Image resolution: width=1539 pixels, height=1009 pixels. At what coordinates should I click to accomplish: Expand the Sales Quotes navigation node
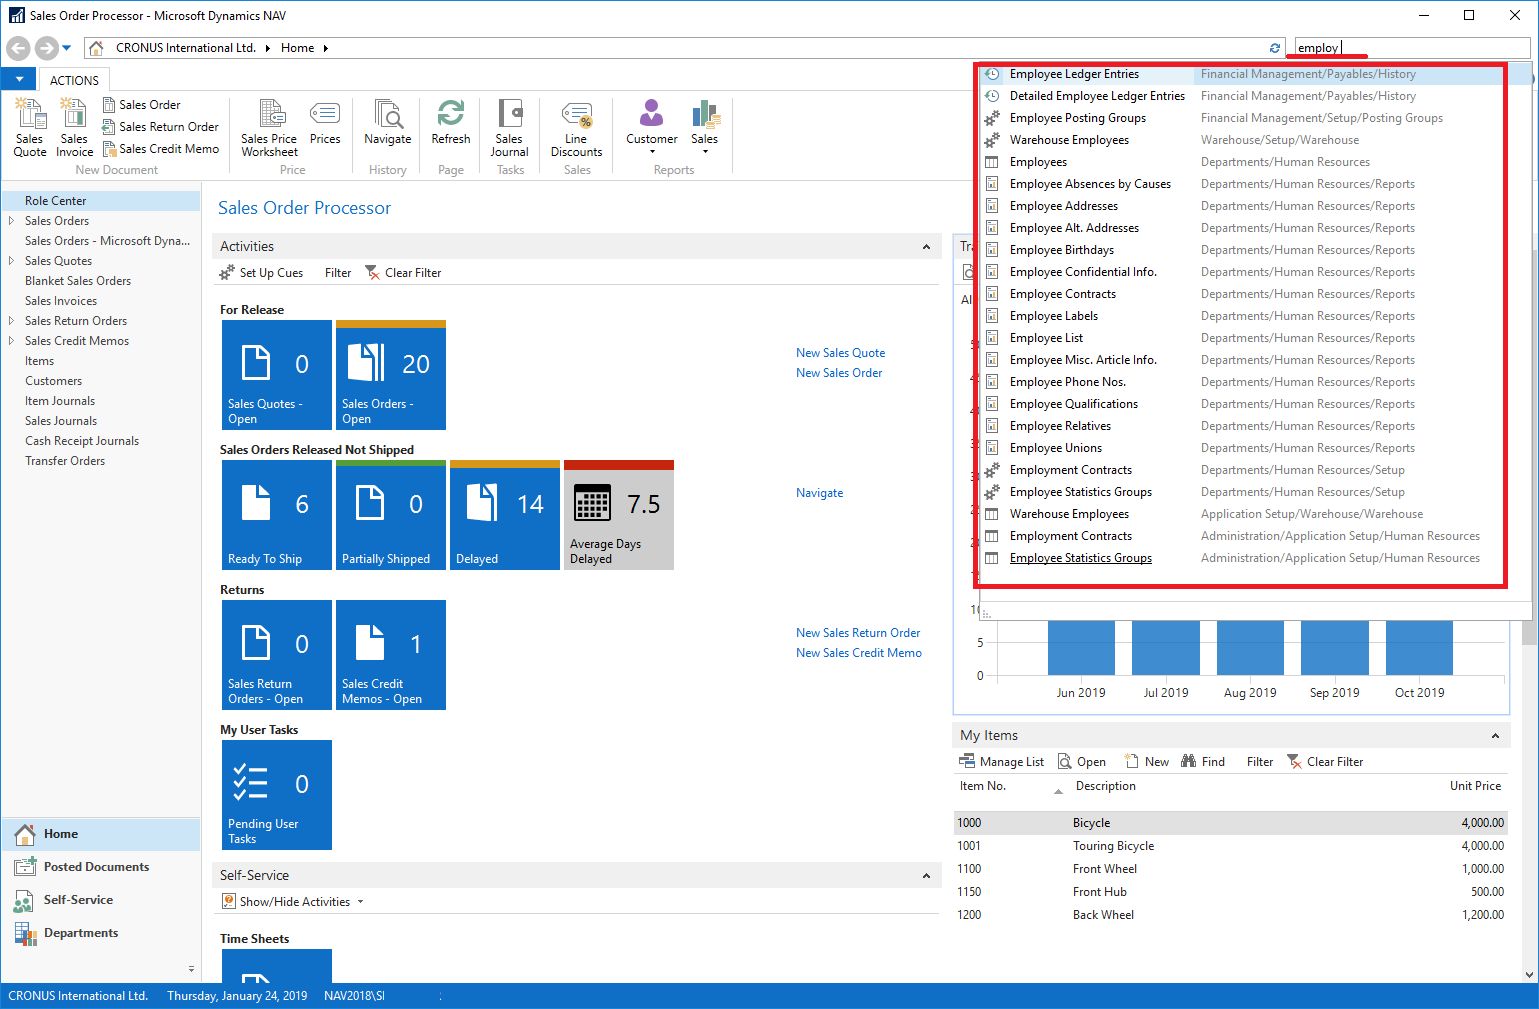11,261
